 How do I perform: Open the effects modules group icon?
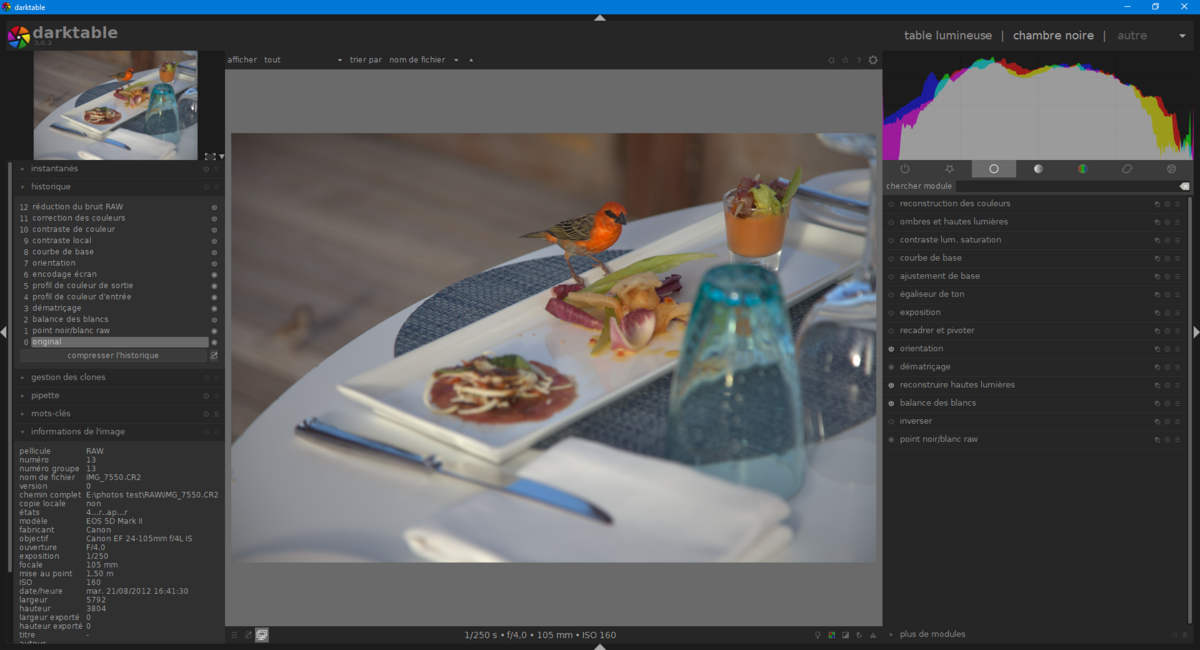click(x=1171, y=169)
